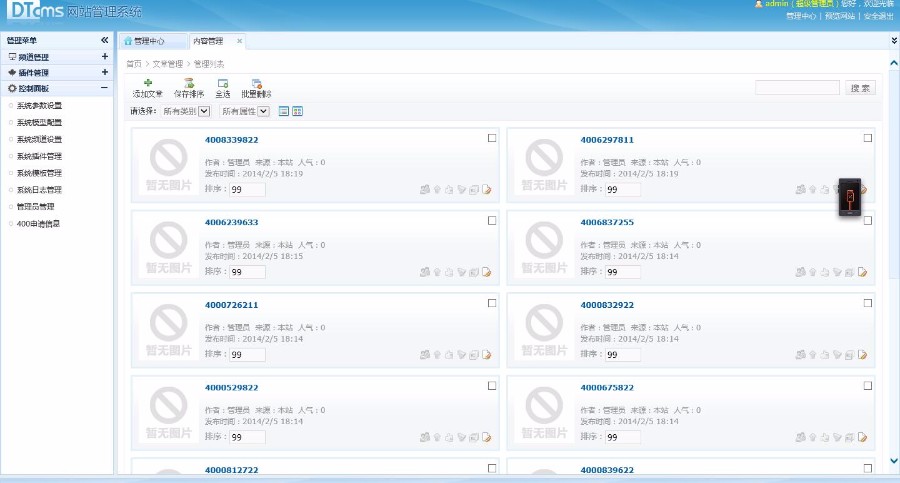Open 系统参数设置 in the sidebar
Screen dimensions: 900x483
click(x=39, y=106)
